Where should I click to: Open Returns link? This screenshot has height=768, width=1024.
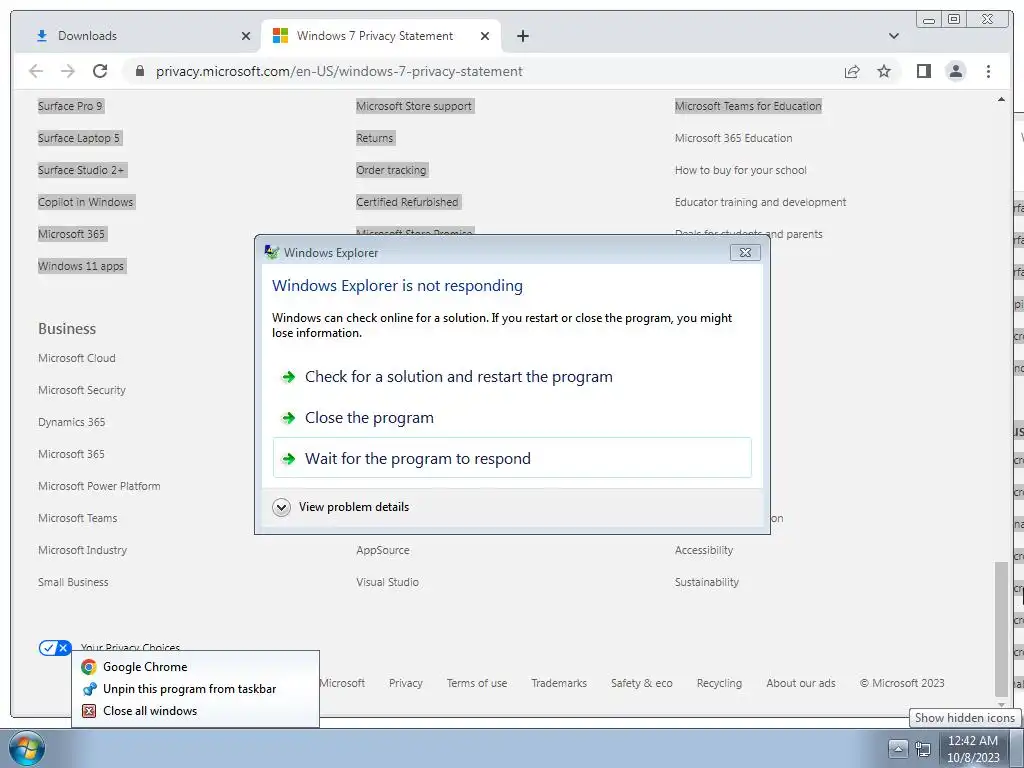[x=375, y=138]
